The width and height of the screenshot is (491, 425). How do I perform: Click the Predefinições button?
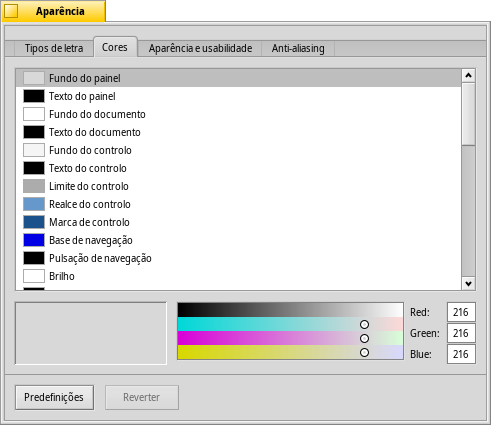click(x=54, y=397)
